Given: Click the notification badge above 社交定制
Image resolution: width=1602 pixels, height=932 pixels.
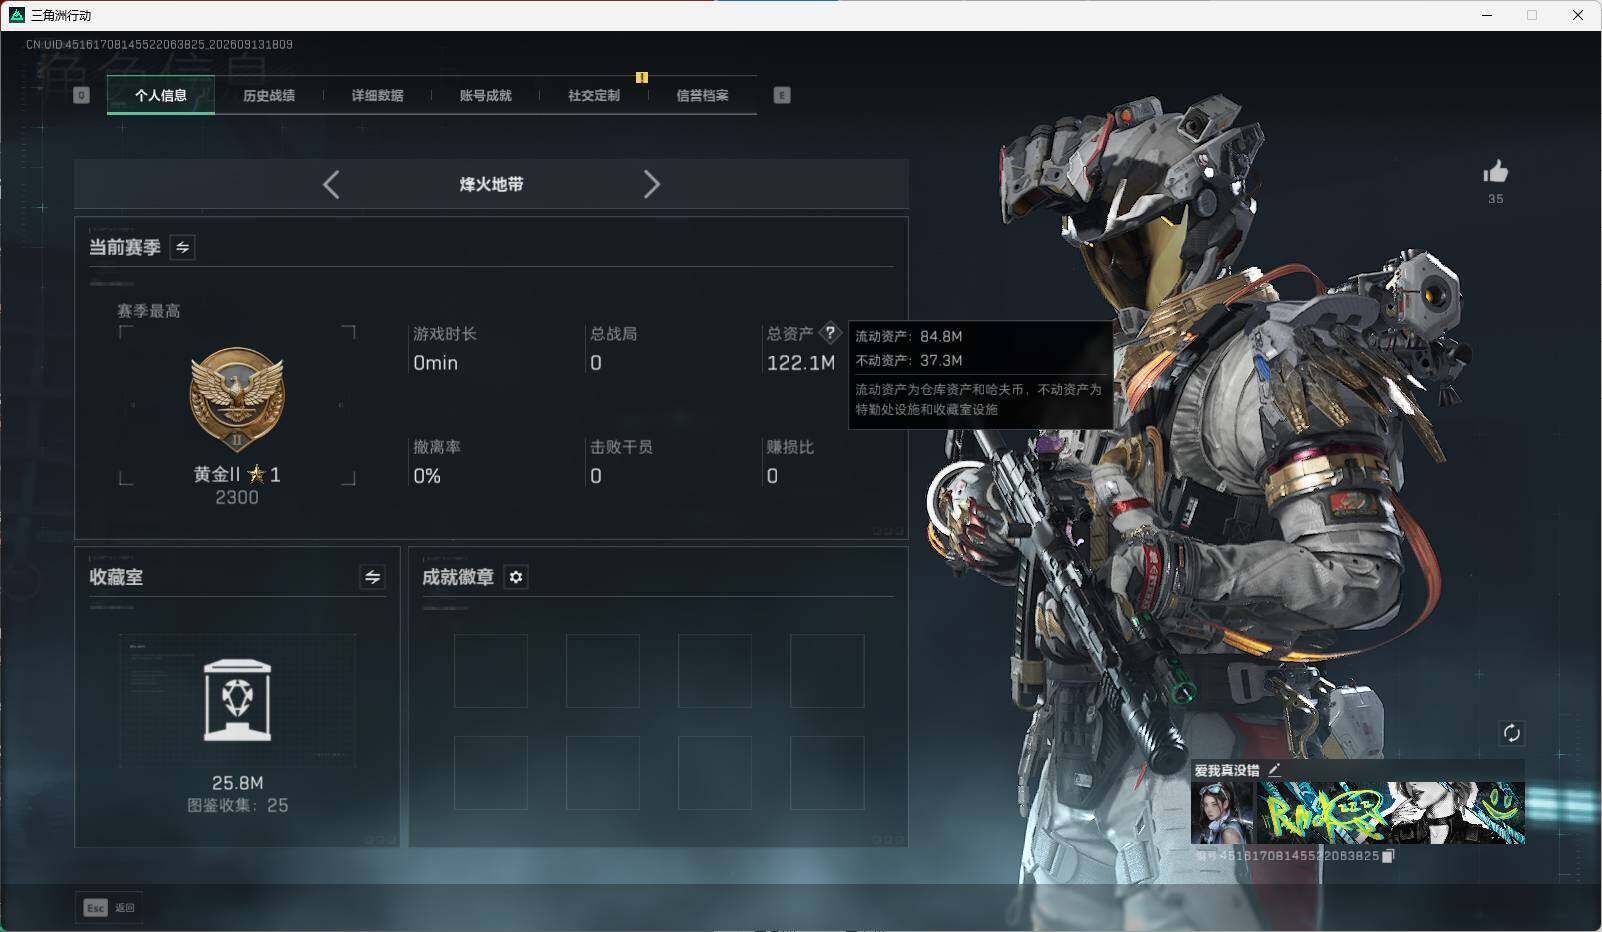Looking at the screenshot, I should click(x=642, y=77).
